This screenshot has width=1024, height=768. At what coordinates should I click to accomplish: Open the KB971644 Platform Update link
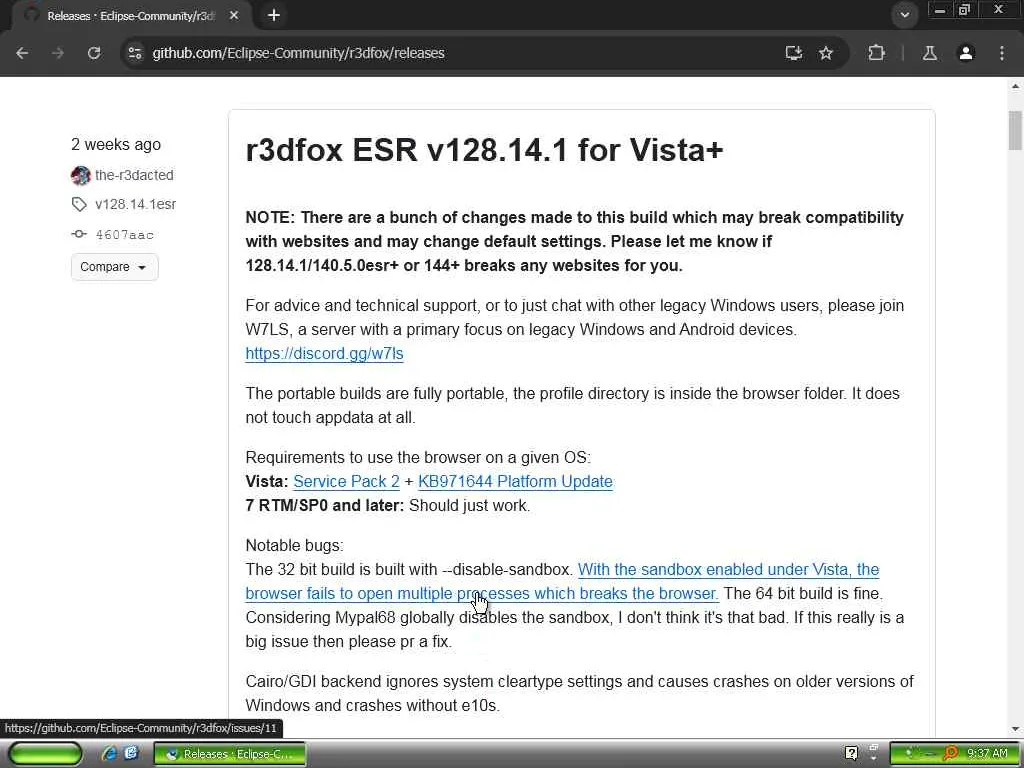(515, 481)
